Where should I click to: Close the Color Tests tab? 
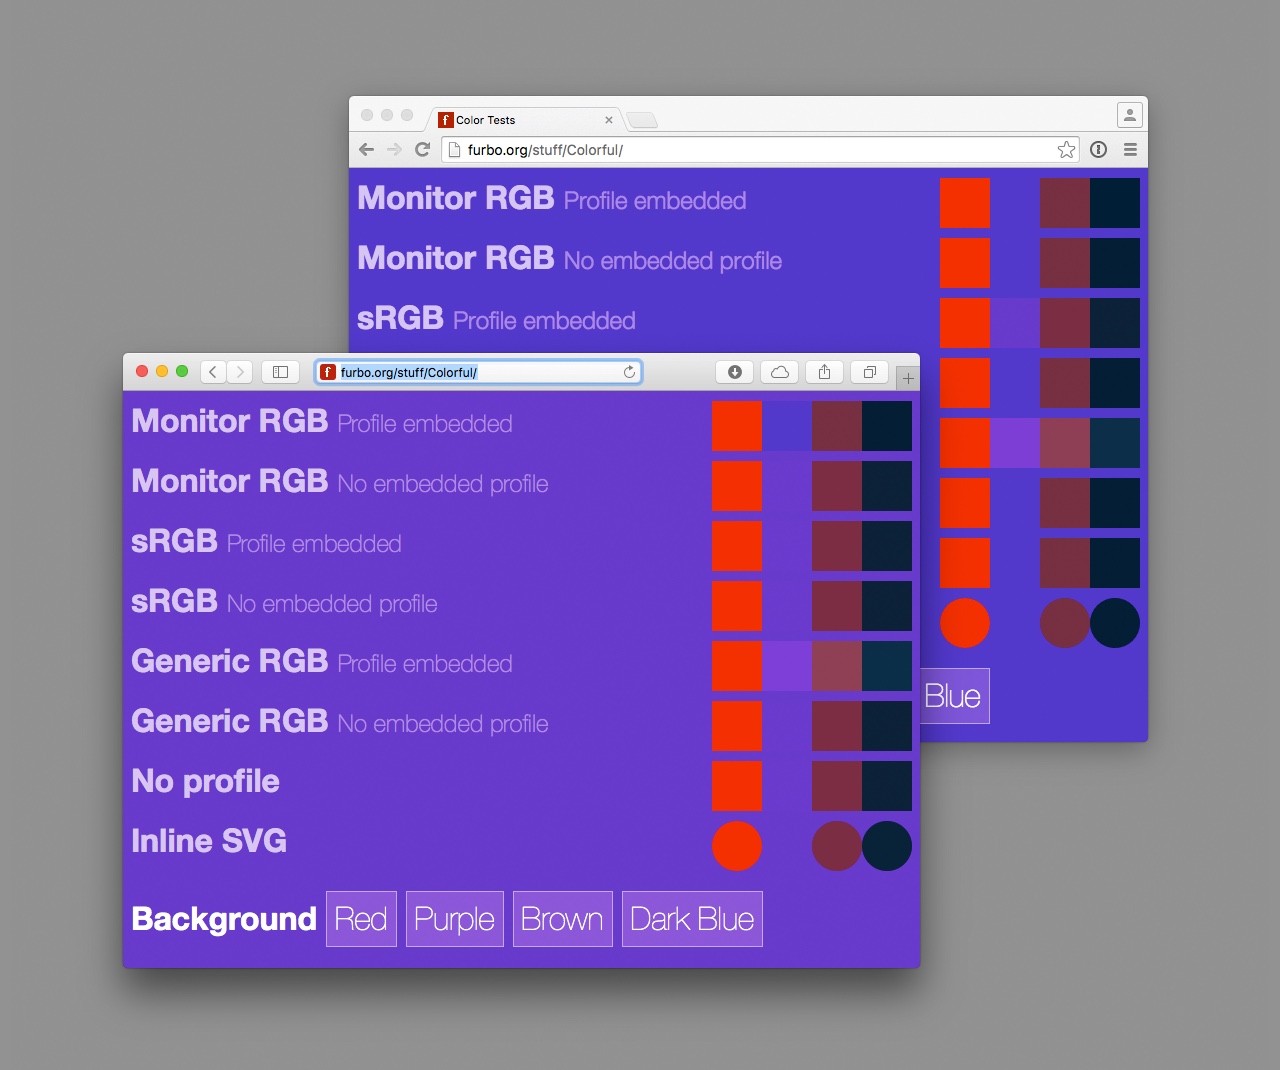pyautogui.click(x=609, y=120)
